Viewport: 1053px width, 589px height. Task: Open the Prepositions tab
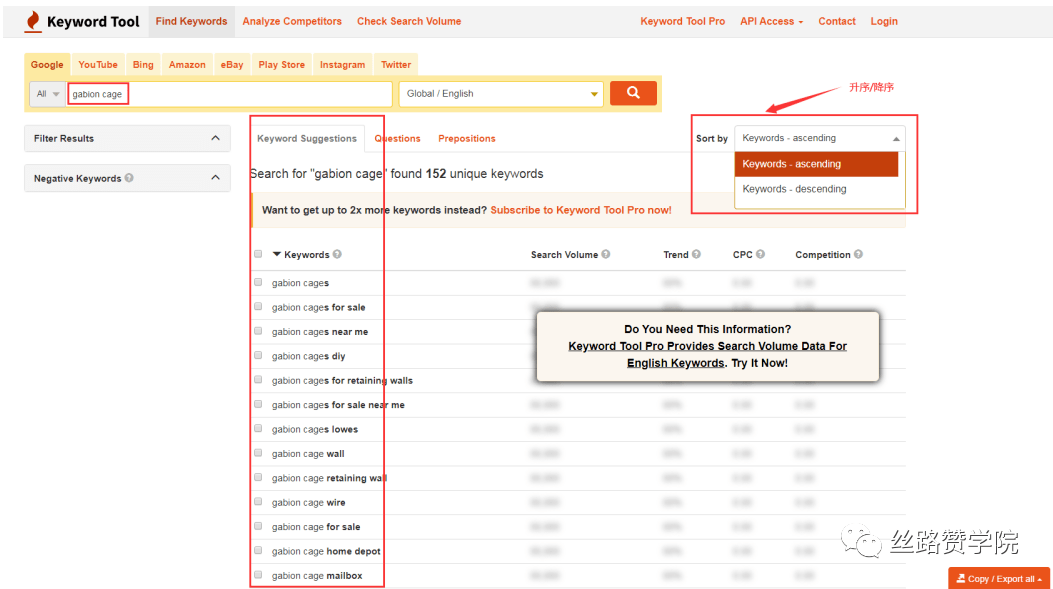coord(467,138)
